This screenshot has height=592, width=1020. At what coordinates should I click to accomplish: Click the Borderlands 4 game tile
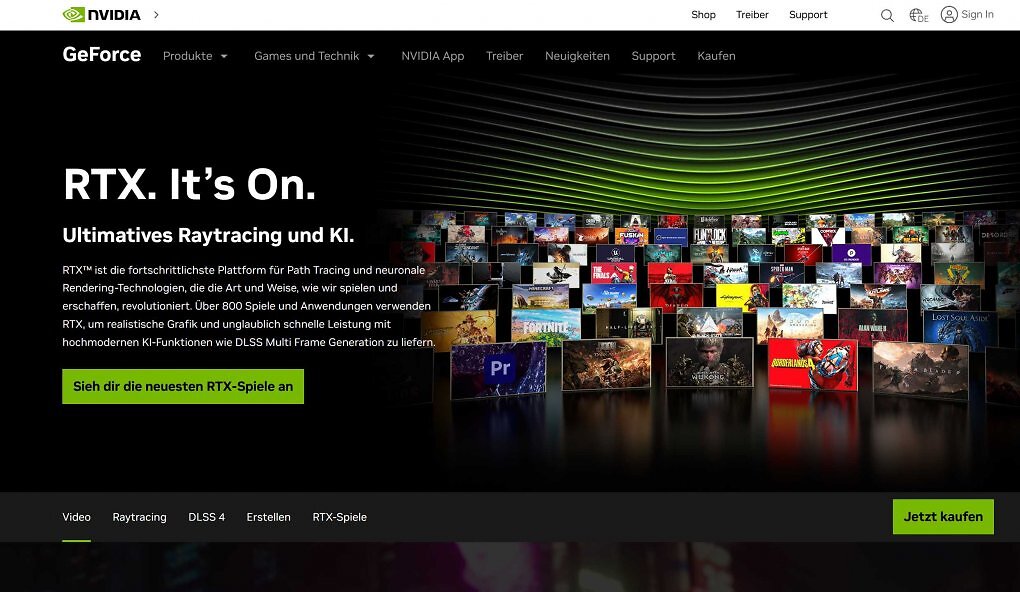click(812, 364)
